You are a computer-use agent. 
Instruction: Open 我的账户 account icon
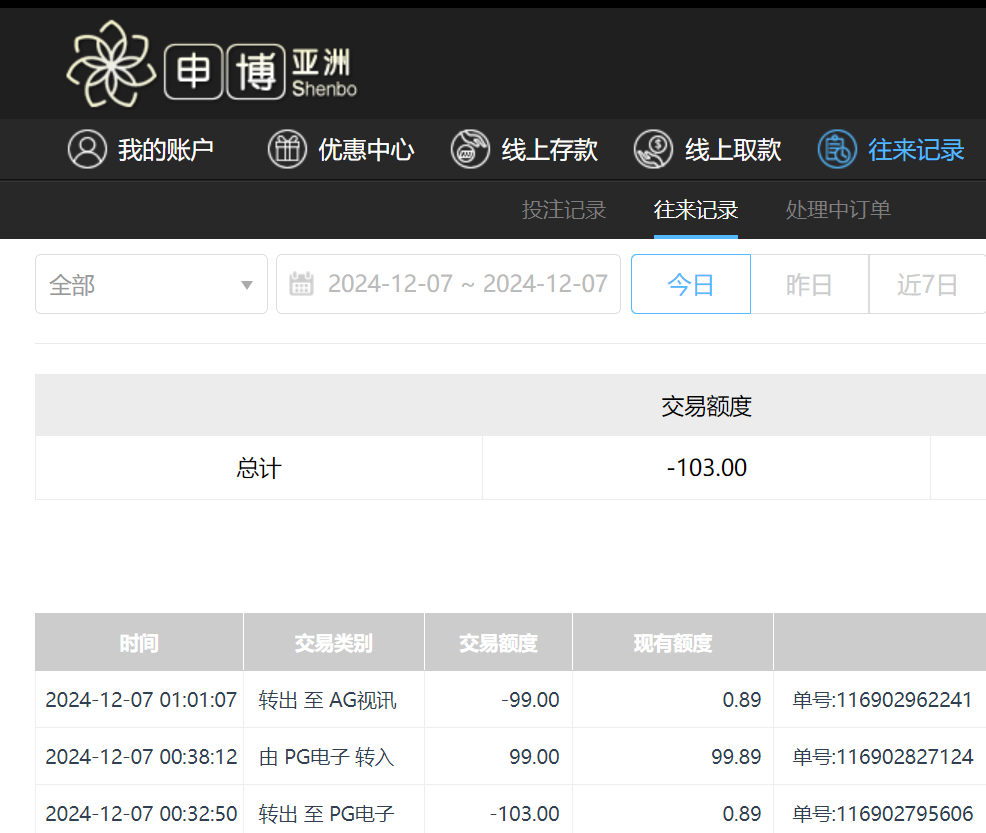(x=88, y=148)
